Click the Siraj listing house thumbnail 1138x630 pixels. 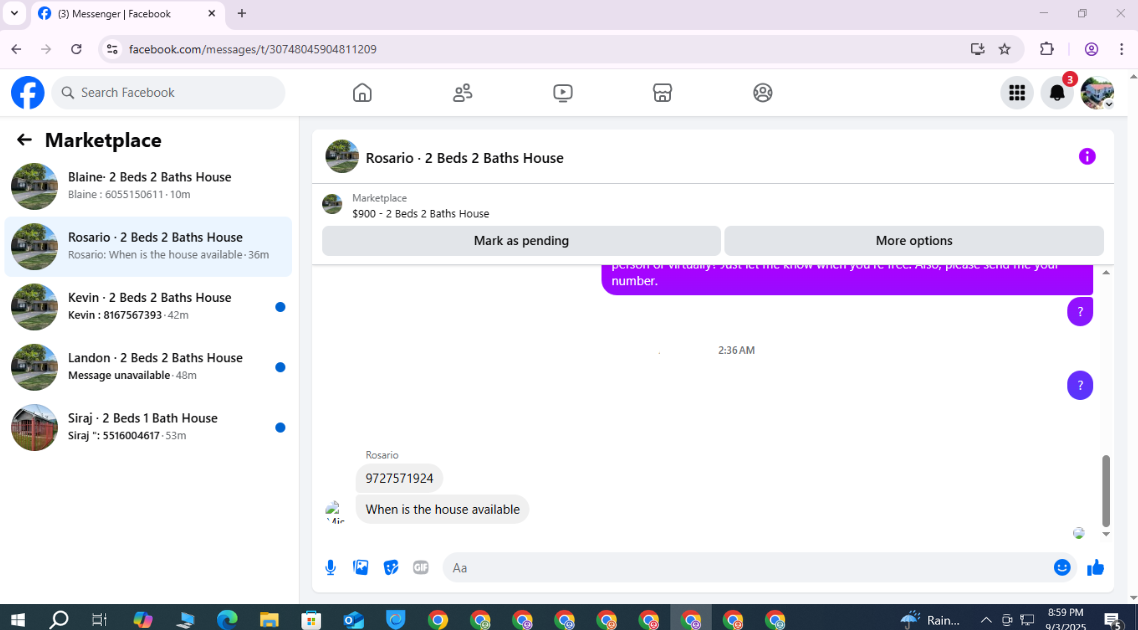coord(34,427)
